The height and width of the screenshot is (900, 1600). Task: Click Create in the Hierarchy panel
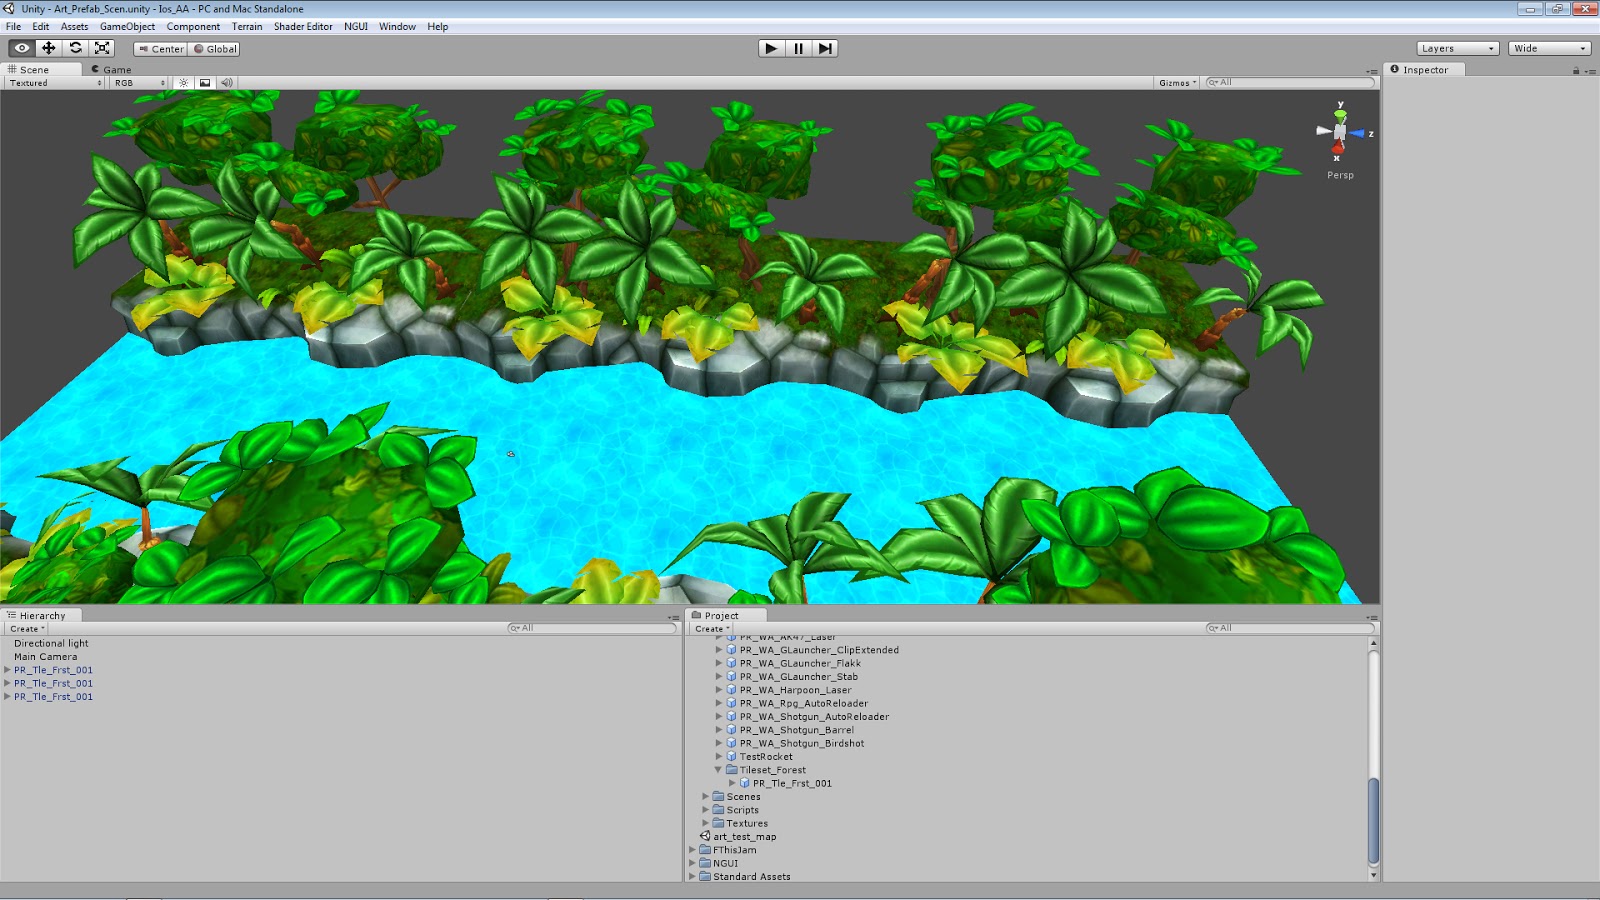(25, 628)
